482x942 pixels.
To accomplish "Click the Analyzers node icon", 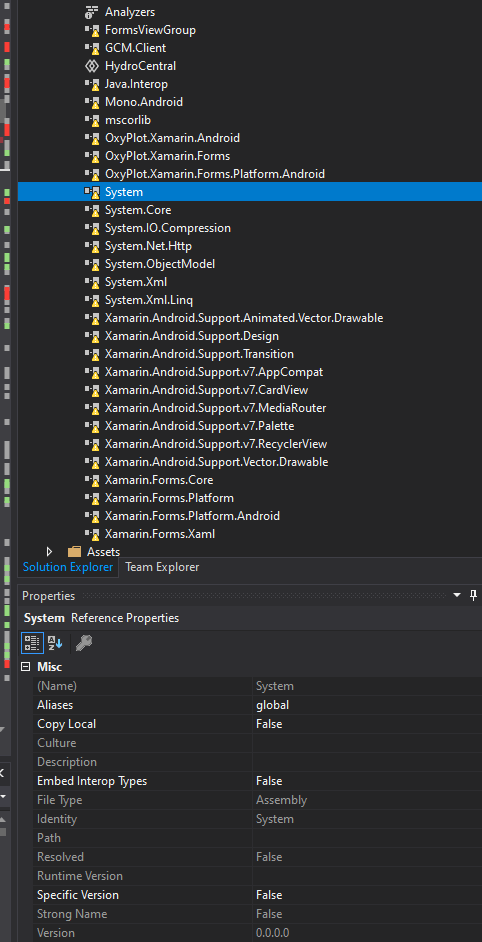I will point(91,12).
